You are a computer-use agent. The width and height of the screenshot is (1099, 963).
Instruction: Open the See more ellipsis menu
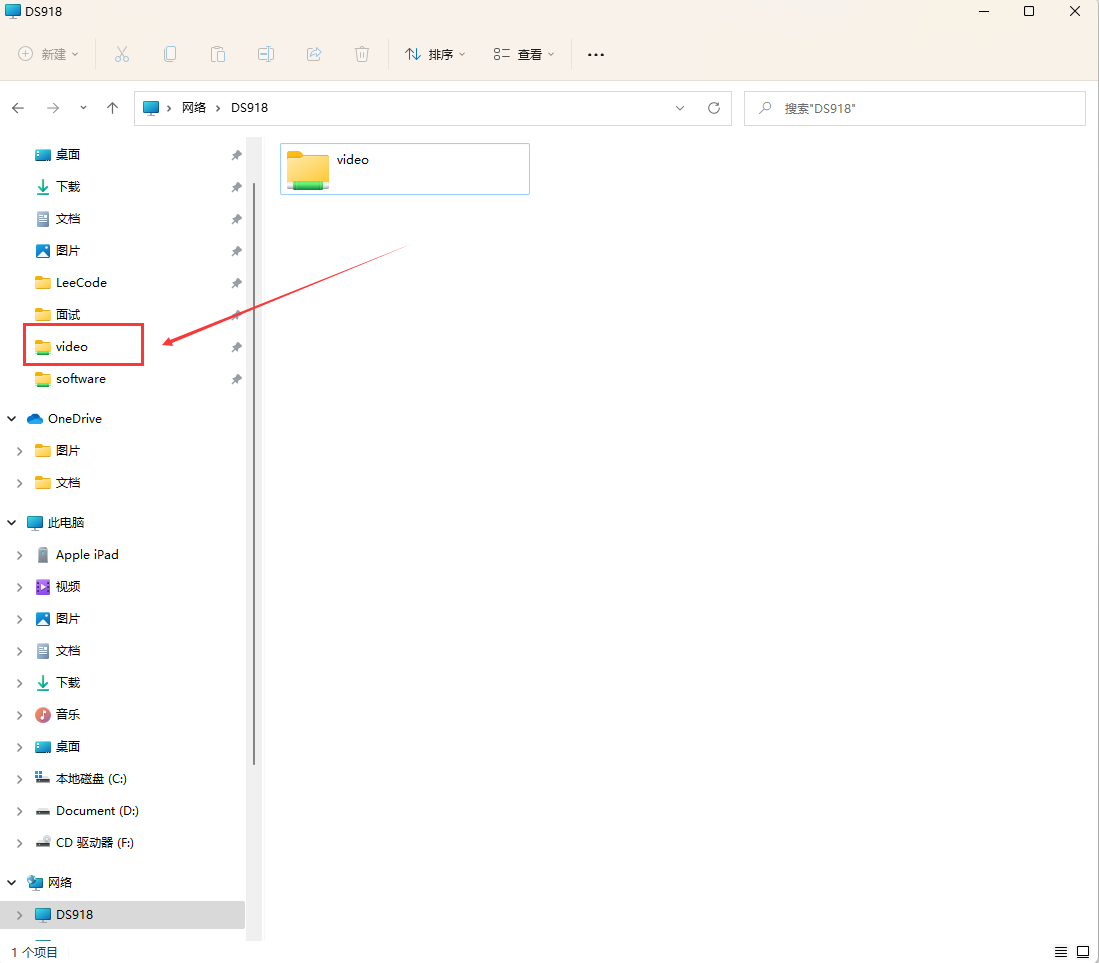pyautogui.click(x=596, y=54)
